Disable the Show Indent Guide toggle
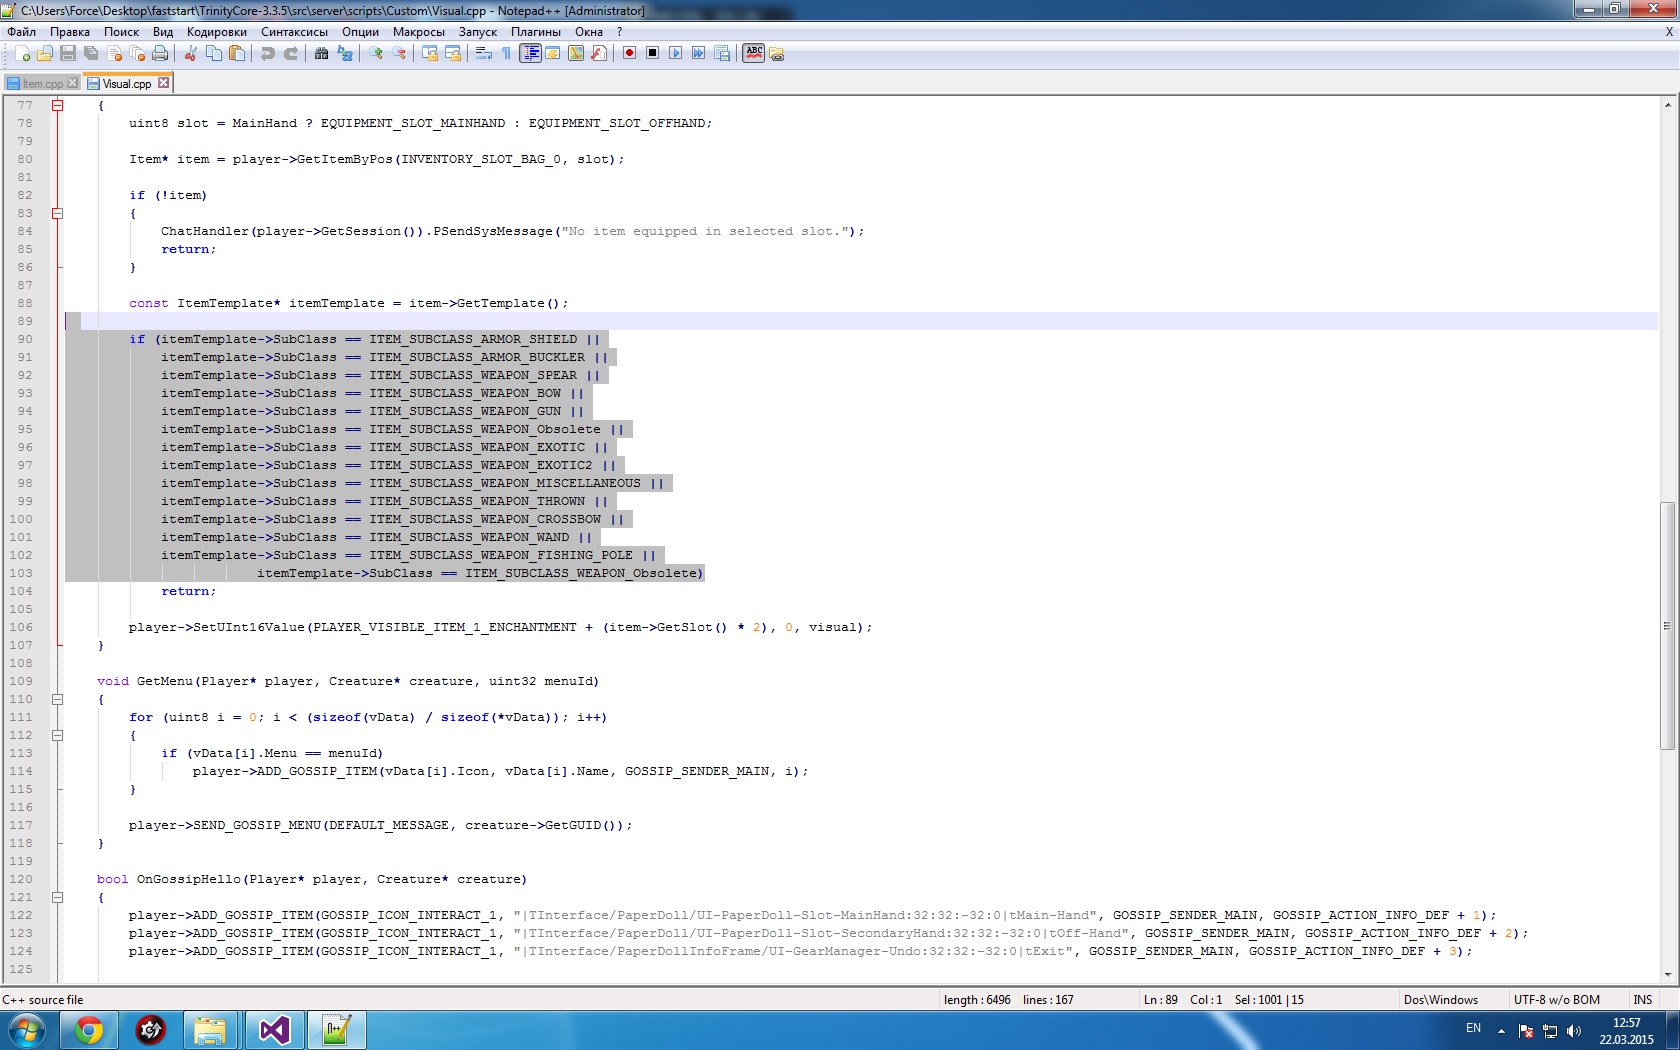 pos(530,54)
